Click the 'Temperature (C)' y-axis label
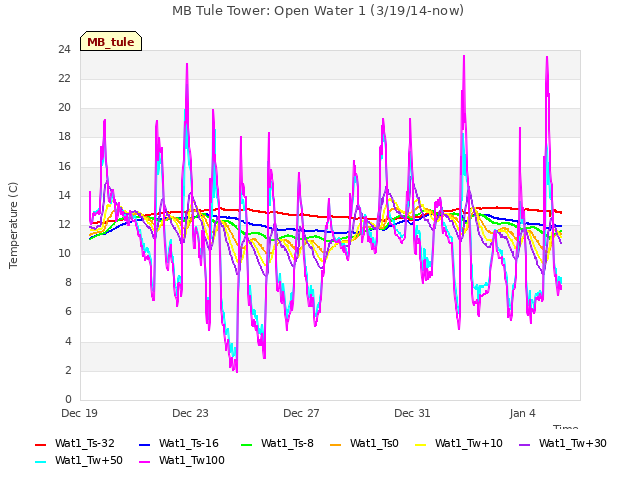 (13, 225)
